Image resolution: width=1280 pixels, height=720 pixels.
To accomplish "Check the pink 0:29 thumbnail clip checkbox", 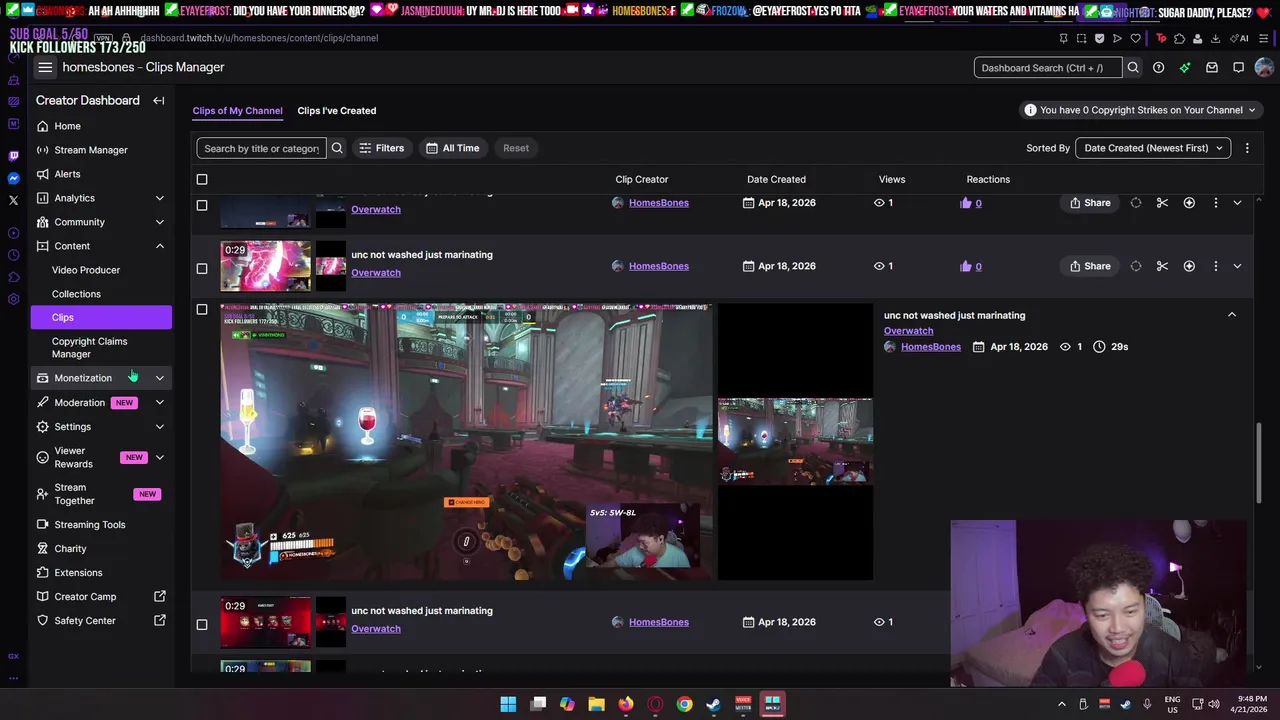I will [x=202, y=268].
